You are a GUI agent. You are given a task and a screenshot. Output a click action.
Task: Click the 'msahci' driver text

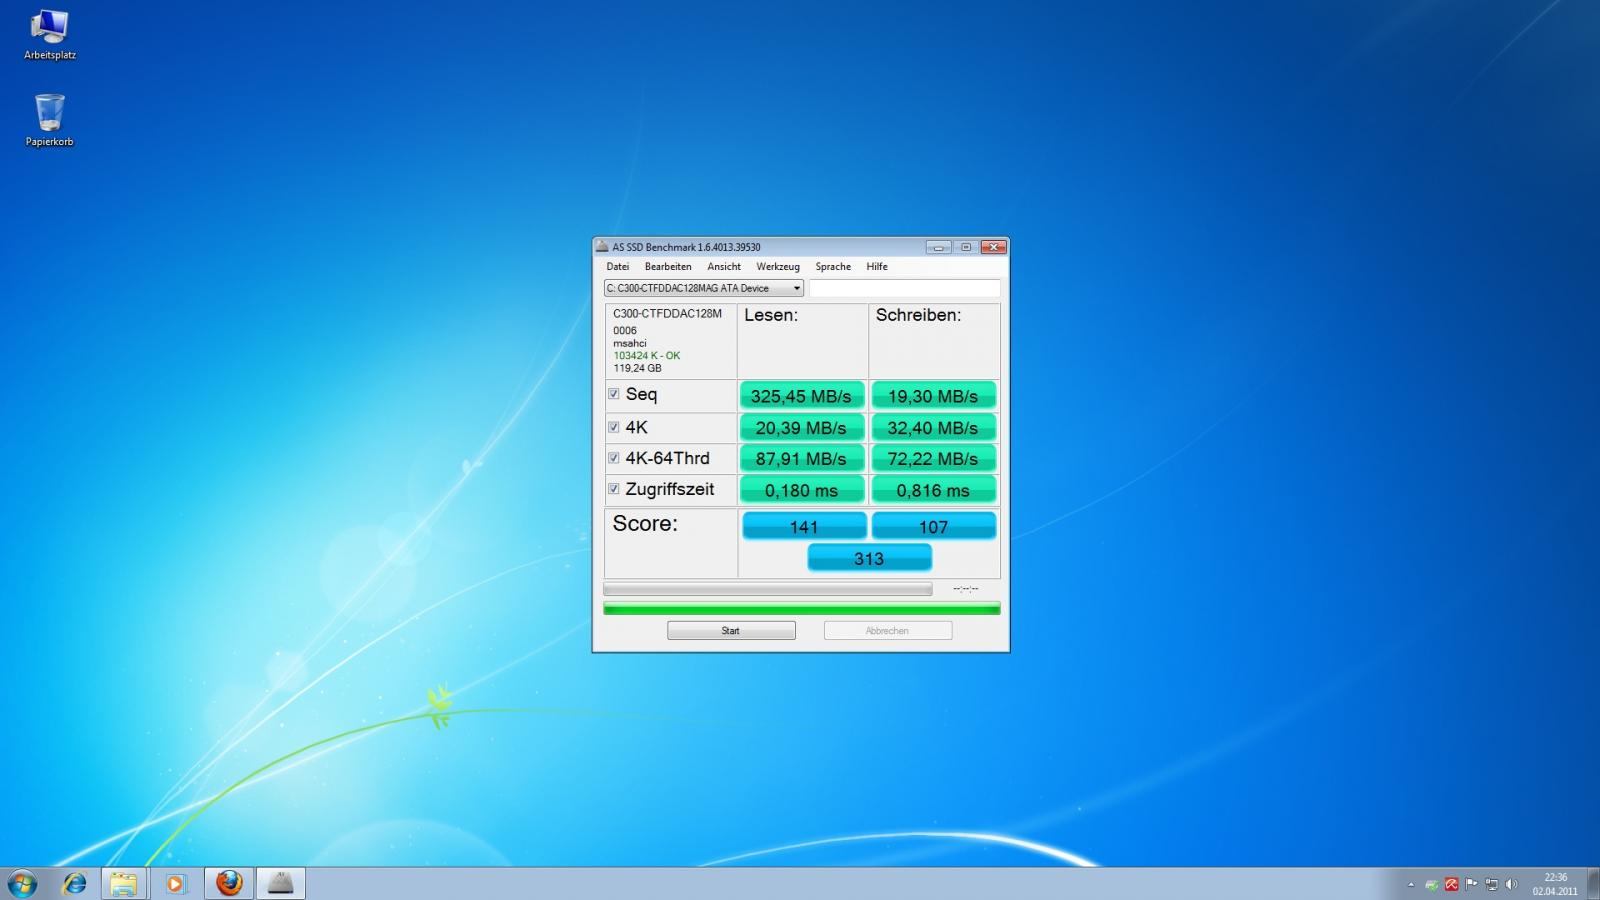point(630,343)
